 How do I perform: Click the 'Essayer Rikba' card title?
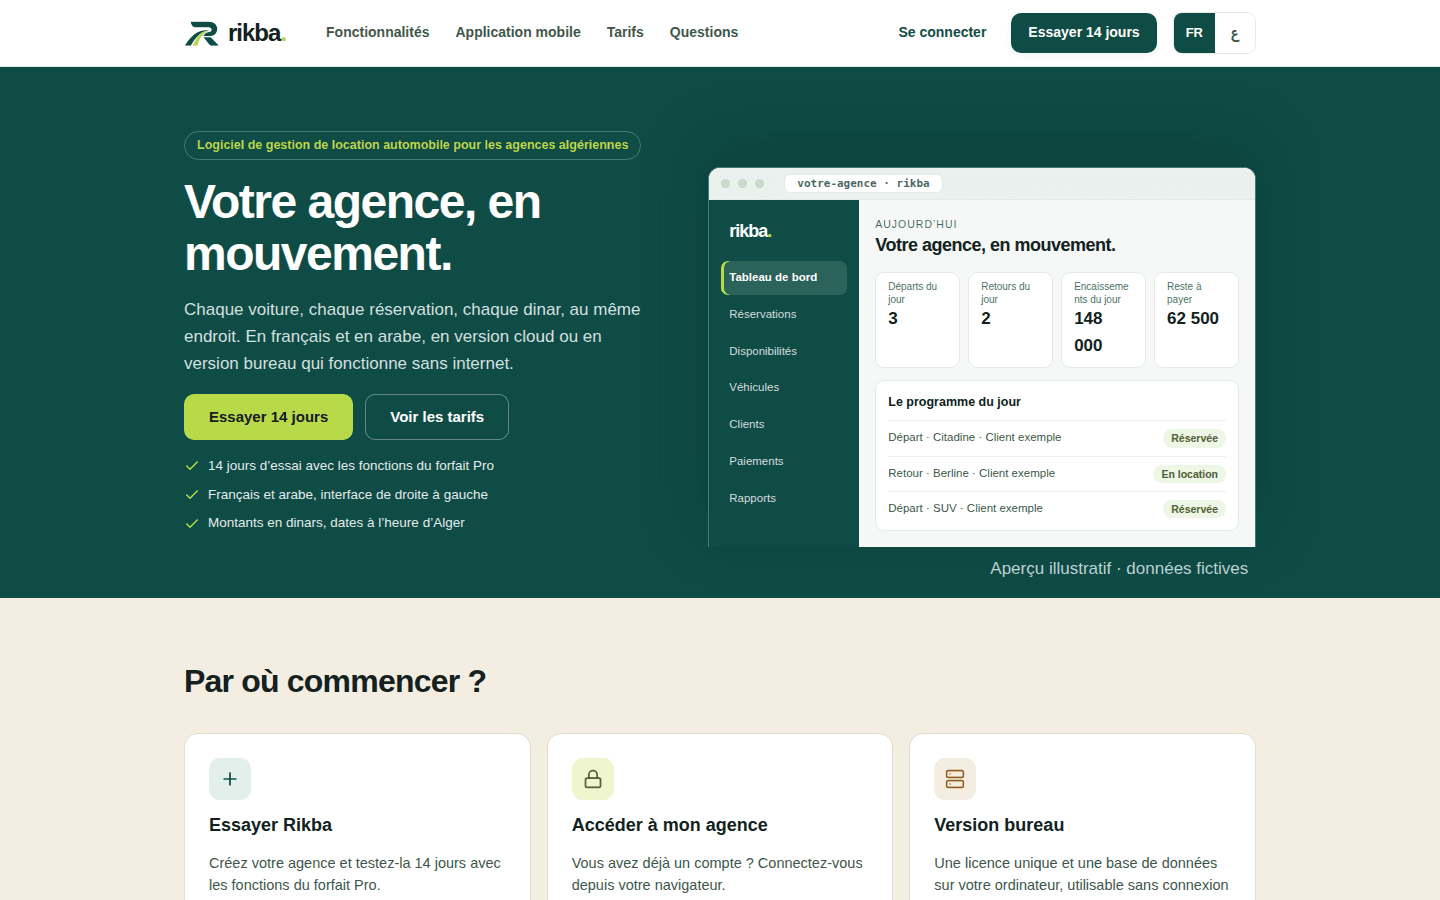pyautogui.click(x=270, y=825)
